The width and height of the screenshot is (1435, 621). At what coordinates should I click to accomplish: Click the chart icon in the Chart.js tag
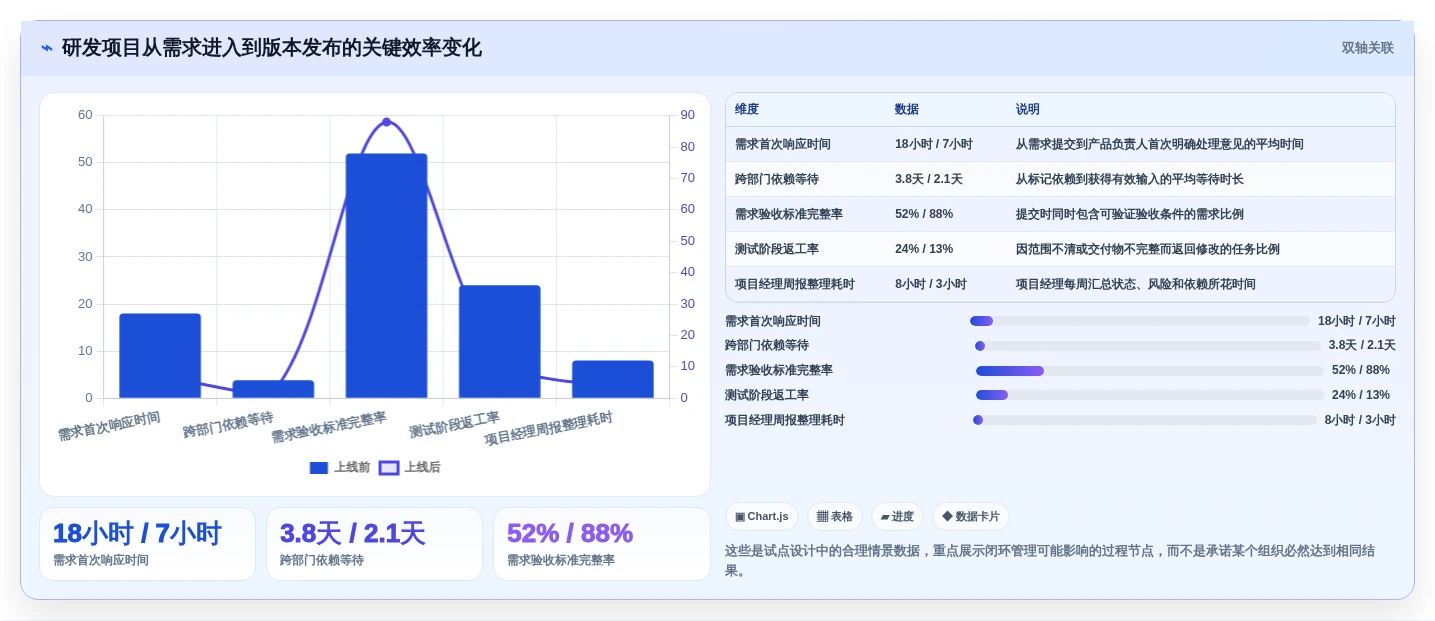(x=740, y=517)
